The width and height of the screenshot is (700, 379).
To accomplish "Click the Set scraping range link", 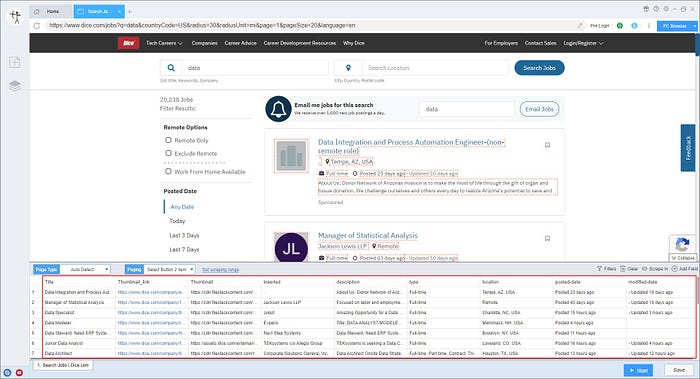I will (221, 270).
